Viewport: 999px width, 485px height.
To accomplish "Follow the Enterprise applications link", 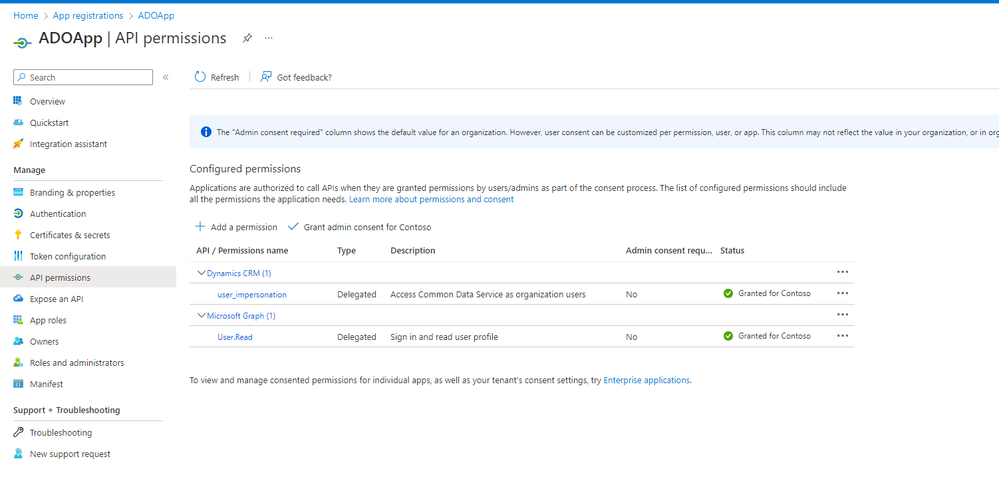I will pos(646,380).
